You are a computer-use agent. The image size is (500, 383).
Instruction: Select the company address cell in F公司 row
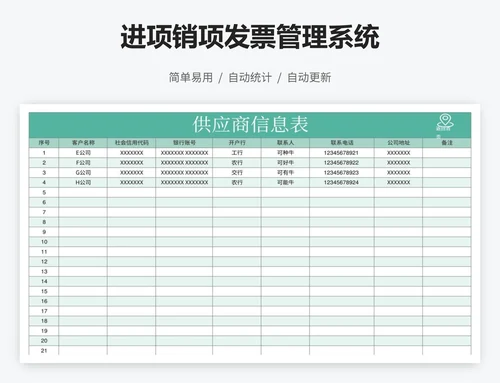[398, 163]
